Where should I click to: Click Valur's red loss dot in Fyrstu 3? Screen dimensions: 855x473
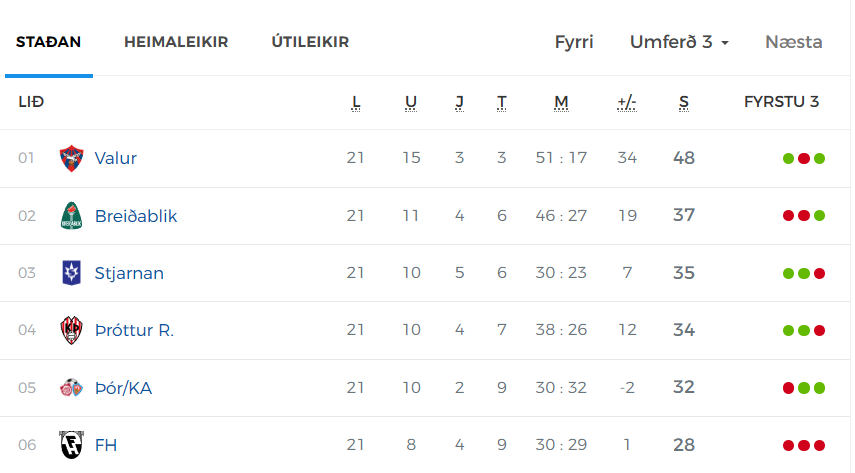pyautogui.click(x=804, y=159)
